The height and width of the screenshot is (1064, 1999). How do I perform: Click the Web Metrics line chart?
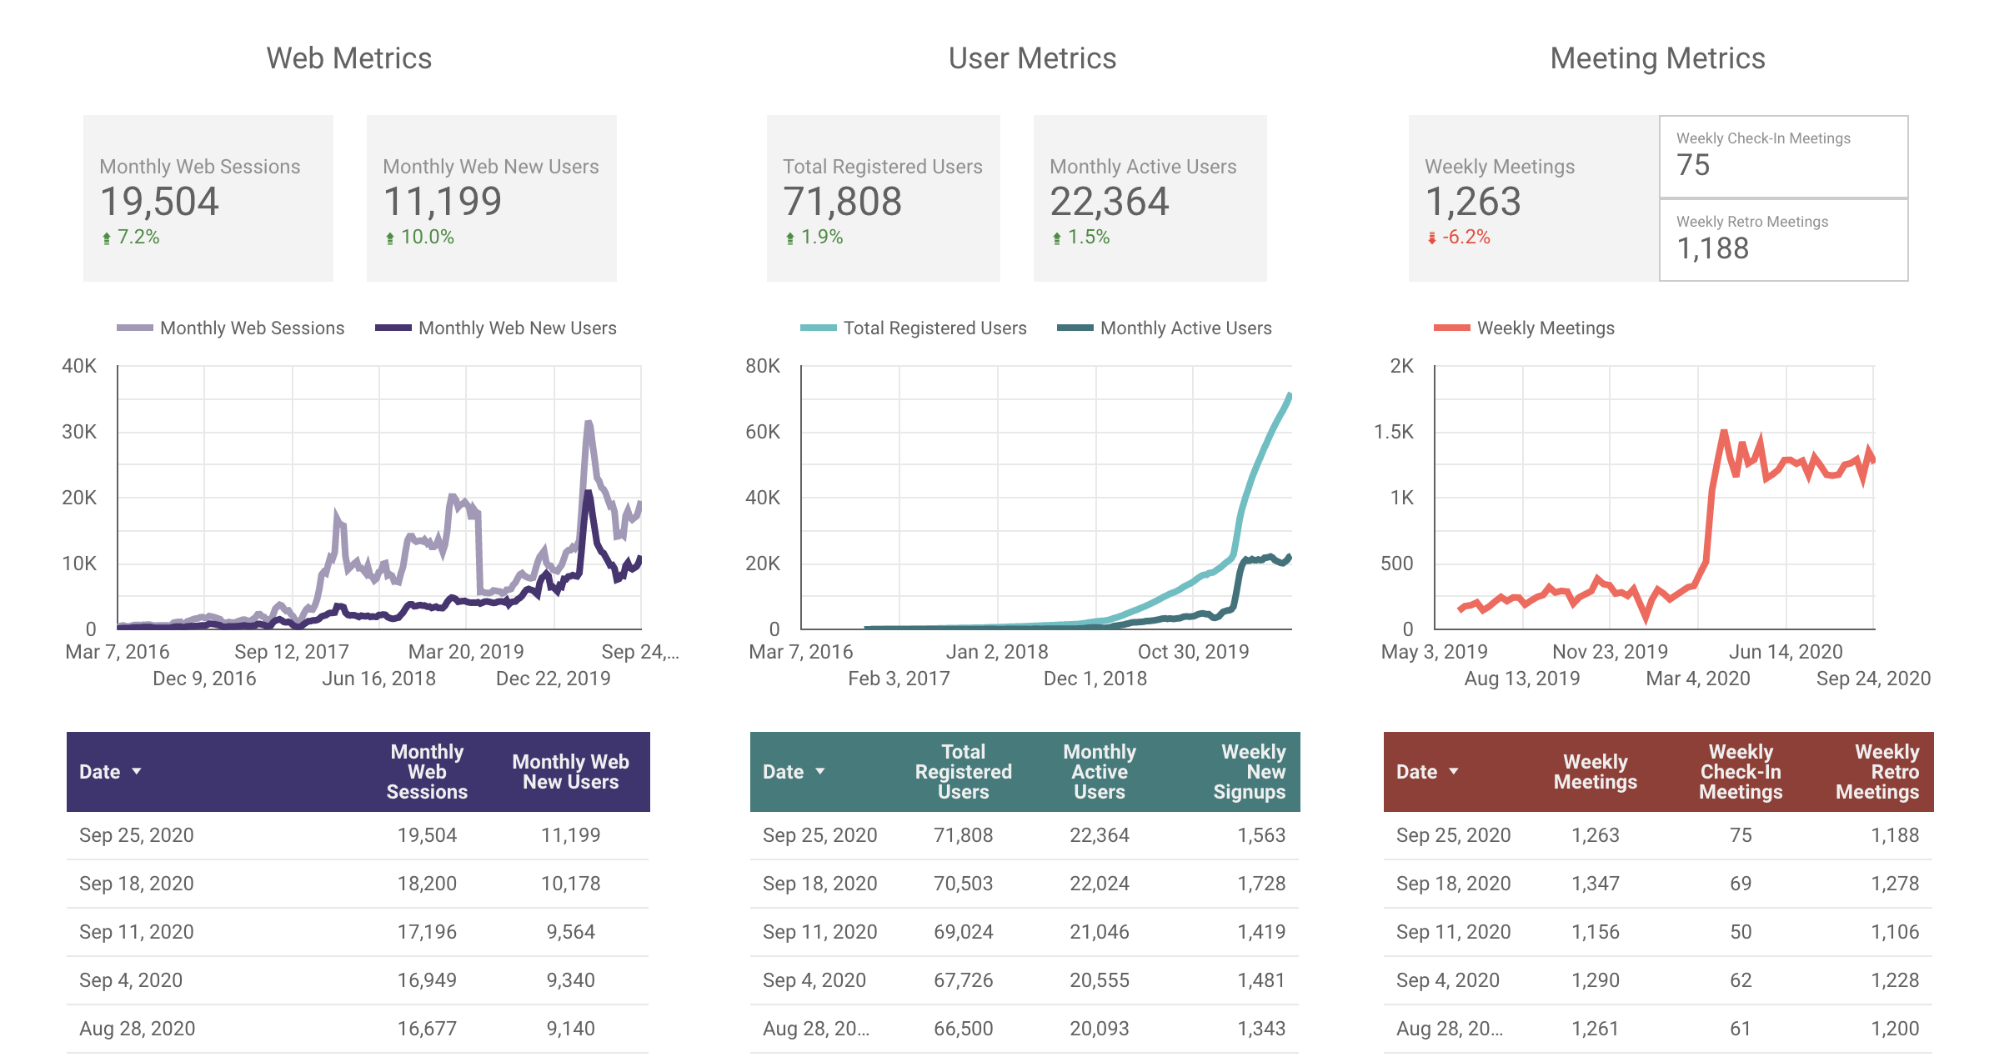point(379,497)
